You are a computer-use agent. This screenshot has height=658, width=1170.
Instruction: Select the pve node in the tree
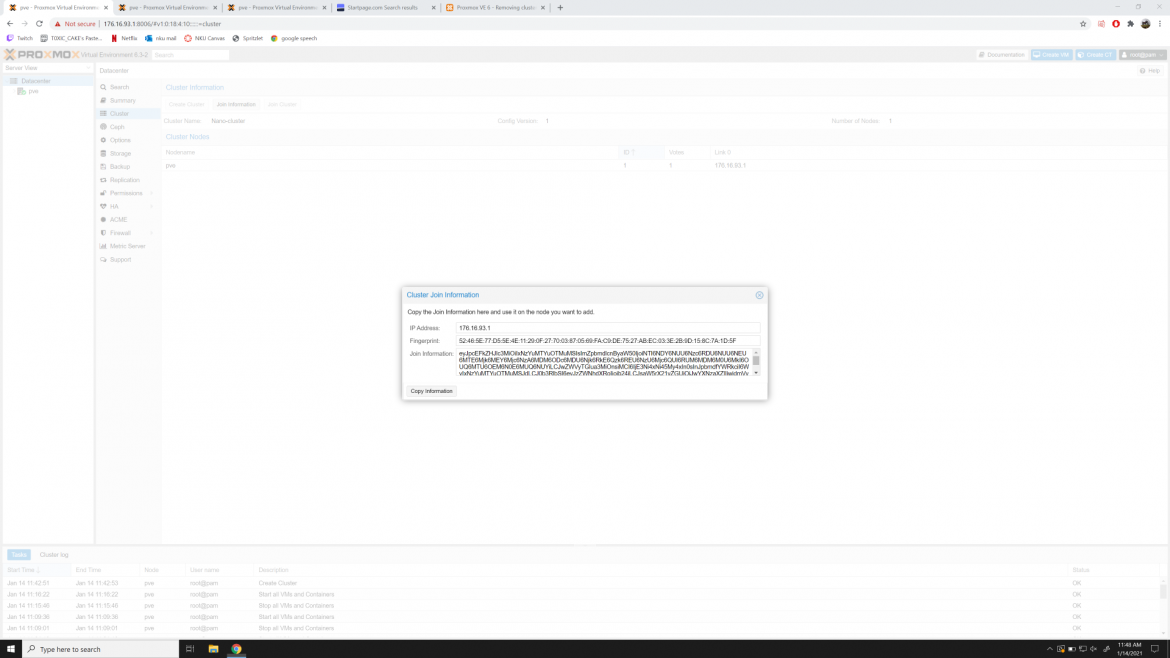coord(34,91)
